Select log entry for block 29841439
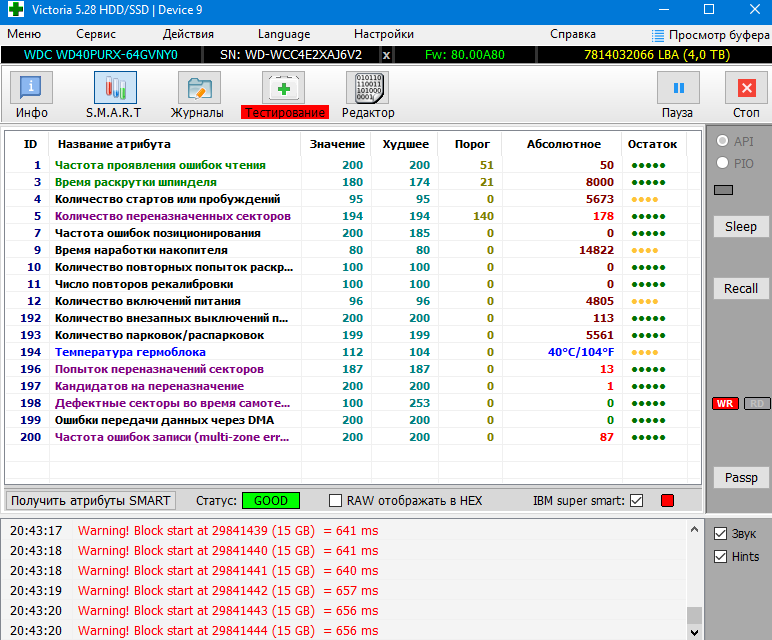 pyautogui.click(x=345, y=531)
